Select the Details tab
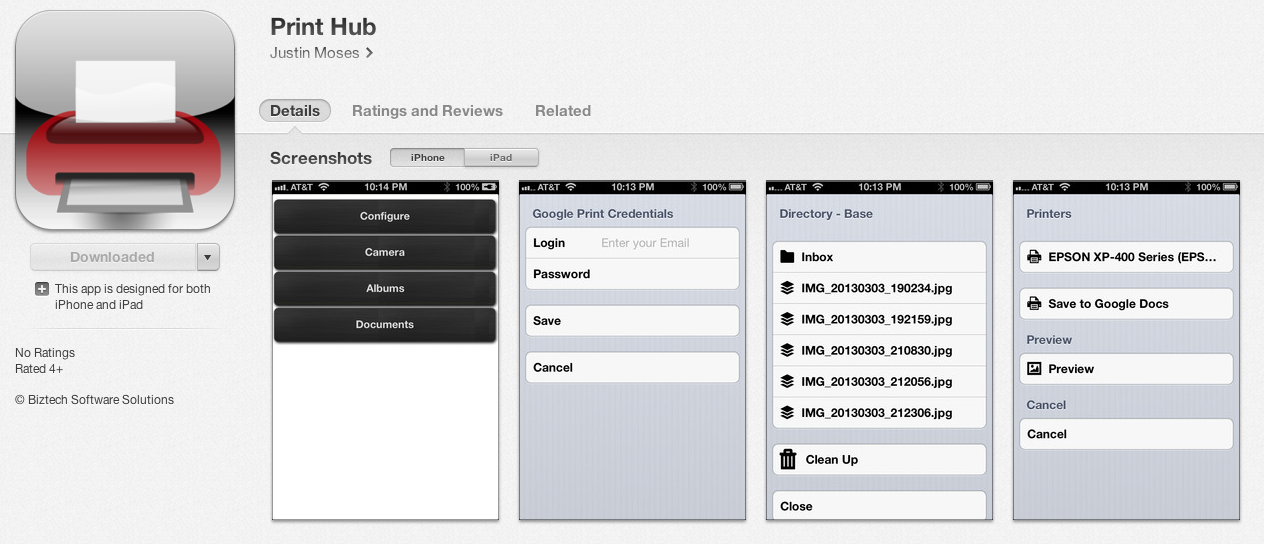Viewport: 1264px width, 544px height. [x=295, y=111]
